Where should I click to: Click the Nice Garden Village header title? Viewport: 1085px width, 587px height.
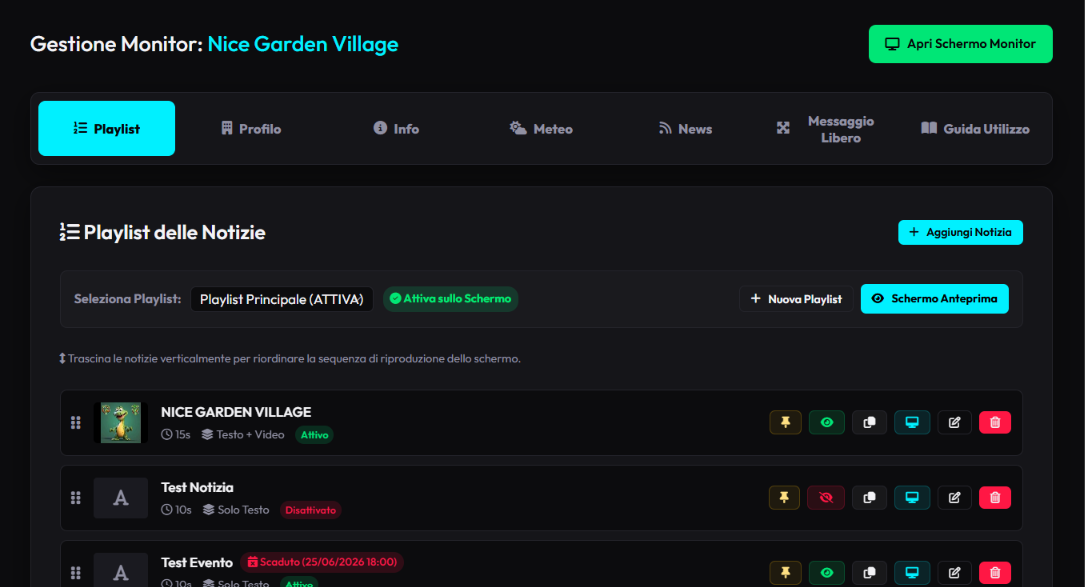pos(303,44)
